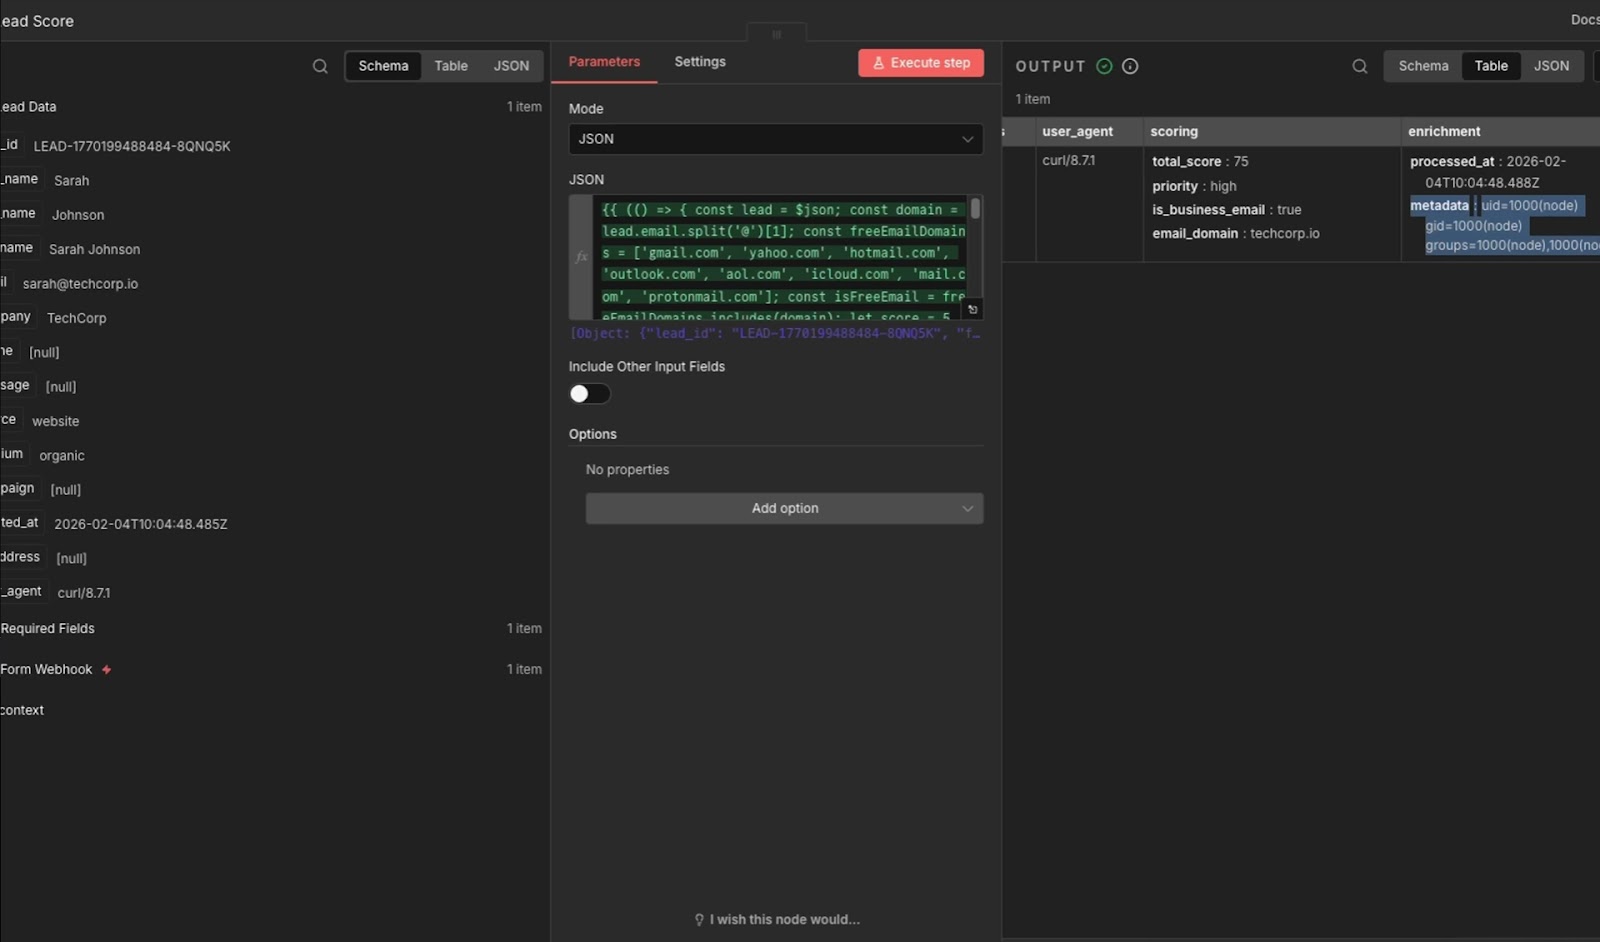Open the Mode dropdown showing JSON
Image resolution: width=1600 pixels, height=942 pixels.
click(x=775, y=139)
